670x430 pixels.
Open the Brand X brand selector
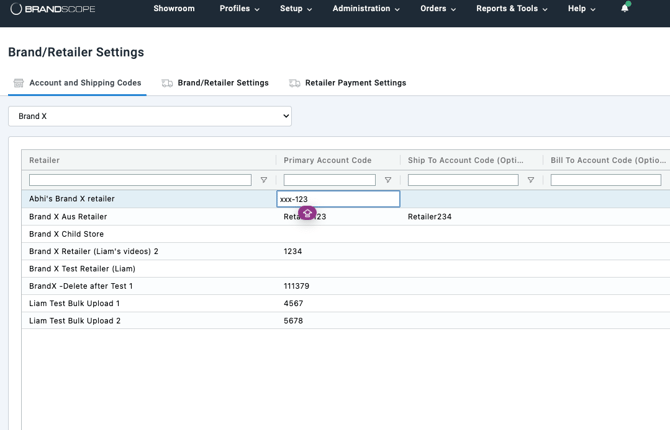[x=150, y=116]
